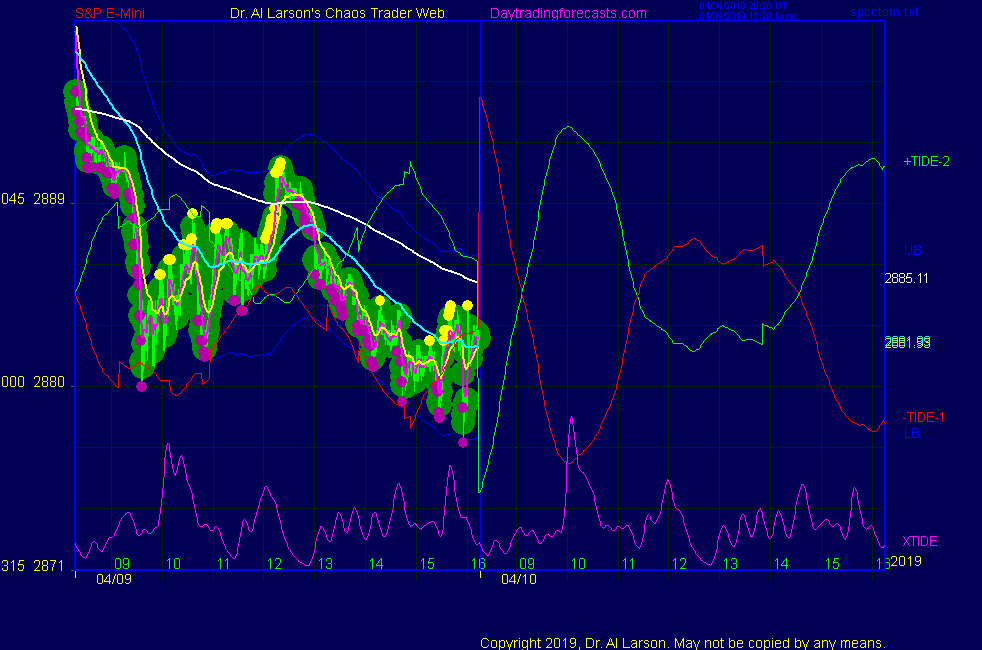Image resolution: width=982 pixels, height=650 pixels.
Task: Click the +TIDE-2 legend label
Action: click(926, 162)
